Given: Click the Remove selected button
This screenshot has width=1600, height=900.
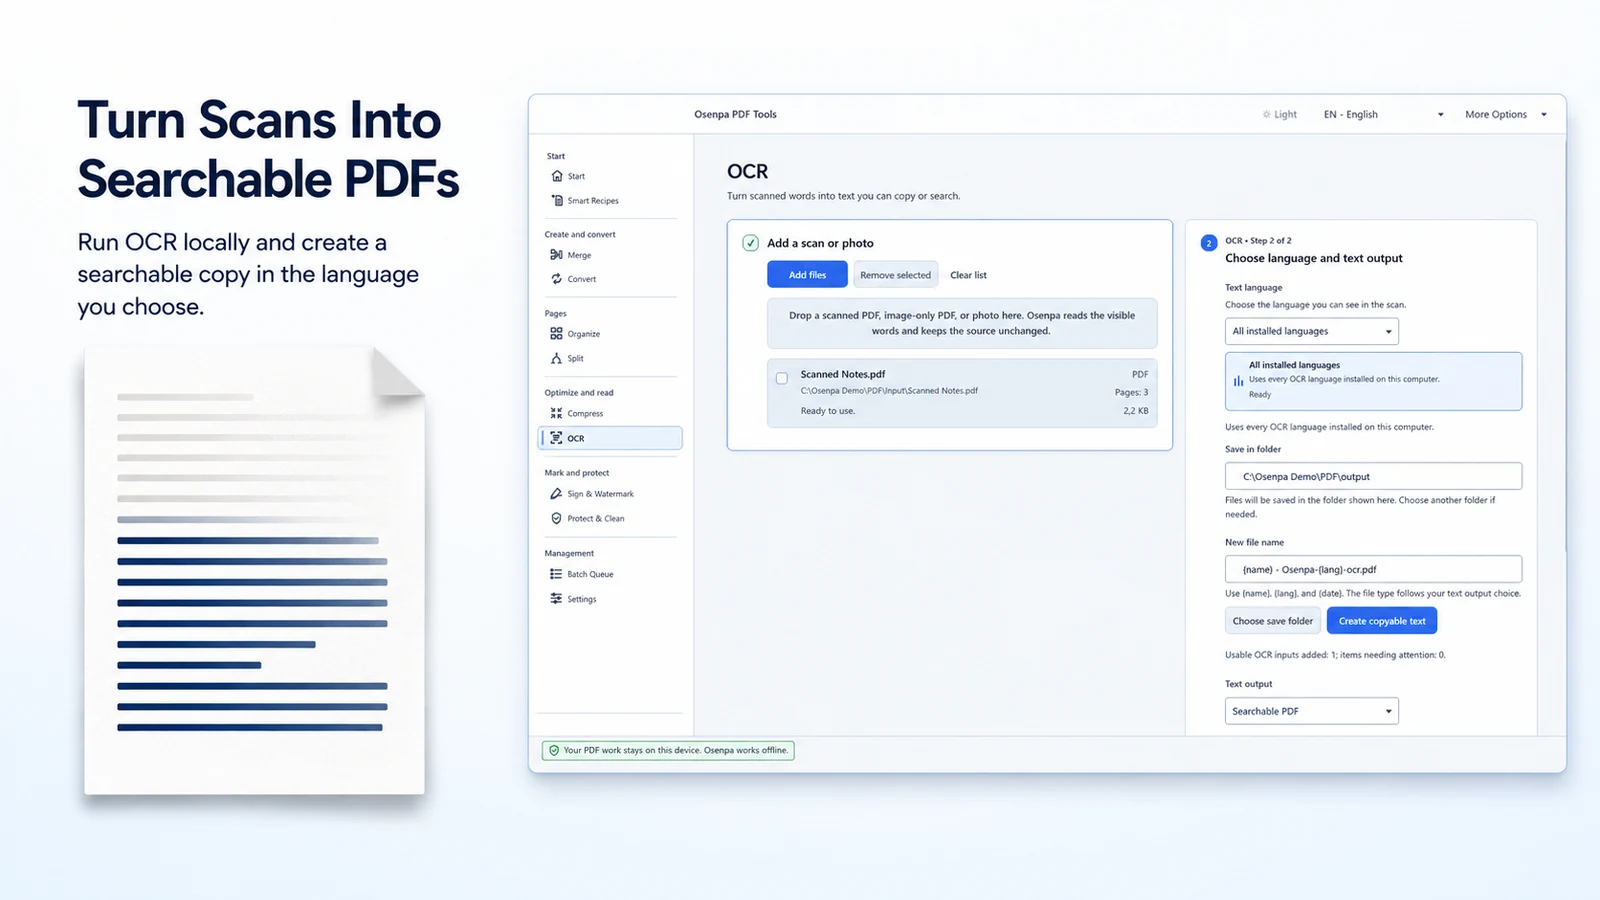Looking at the screenshot, I should (895, 275).
